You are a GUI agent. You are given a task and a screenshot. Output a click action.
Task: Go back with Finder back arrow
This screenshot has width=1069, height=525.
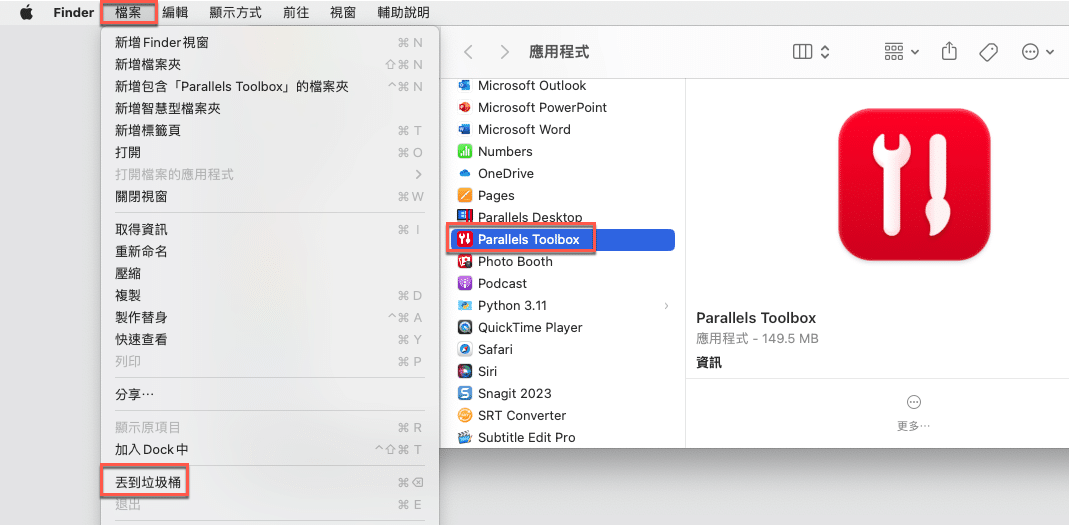click(x=468, y=52)
